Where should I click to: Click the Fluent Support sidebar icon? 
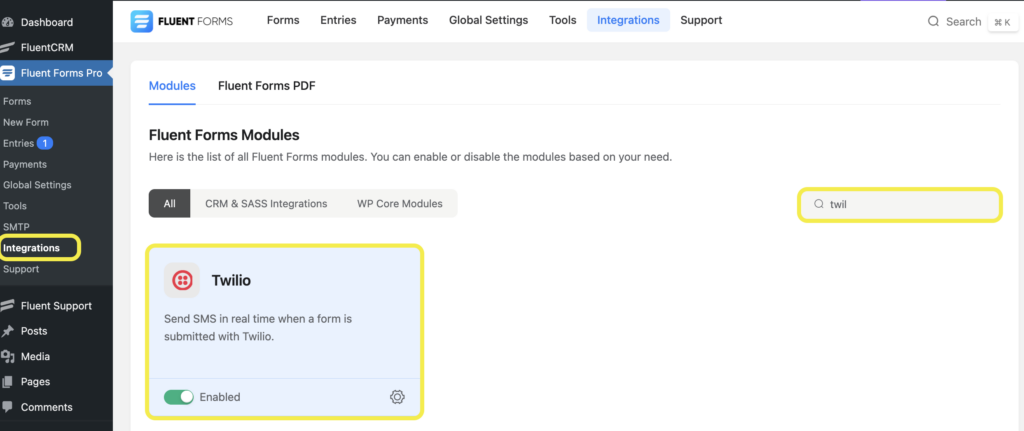click(x=8, y=306)
